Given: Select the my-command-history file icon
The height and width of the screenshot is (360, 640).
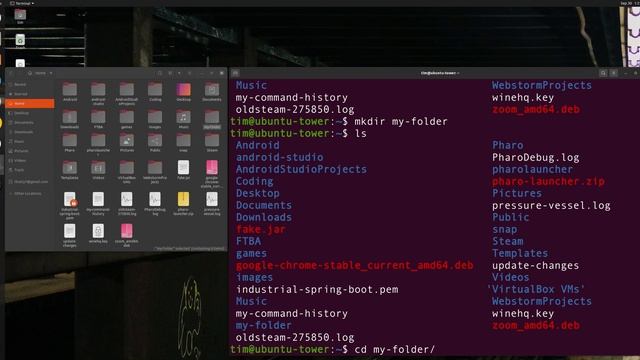Looking at the screenshot, I should point(98,199).
